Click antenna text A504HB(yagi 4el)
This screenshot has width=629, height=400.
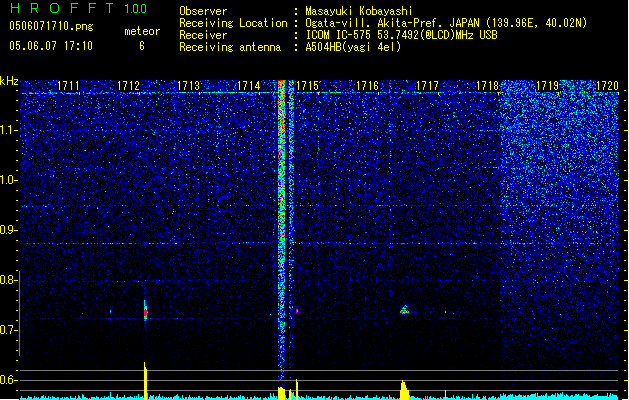pyautogui.click(x=353, y=47)
